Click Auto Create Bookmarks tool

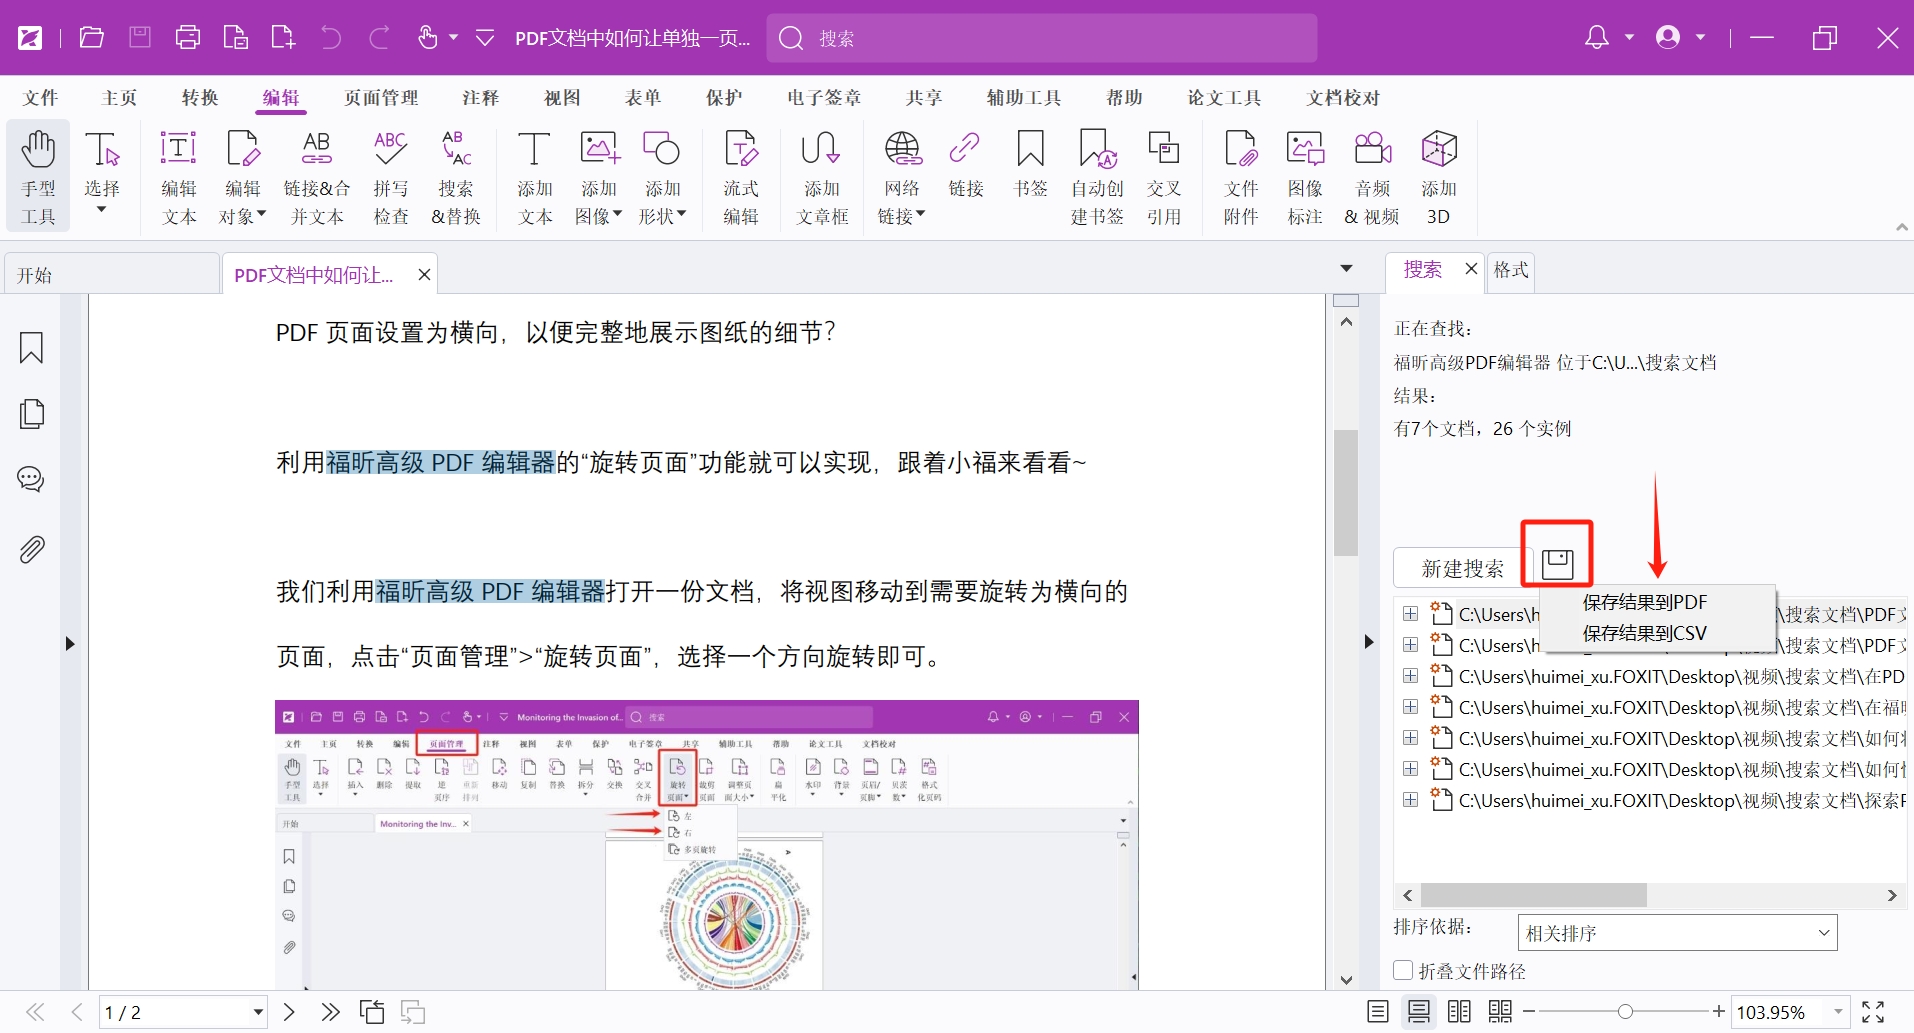point(1098,177)
